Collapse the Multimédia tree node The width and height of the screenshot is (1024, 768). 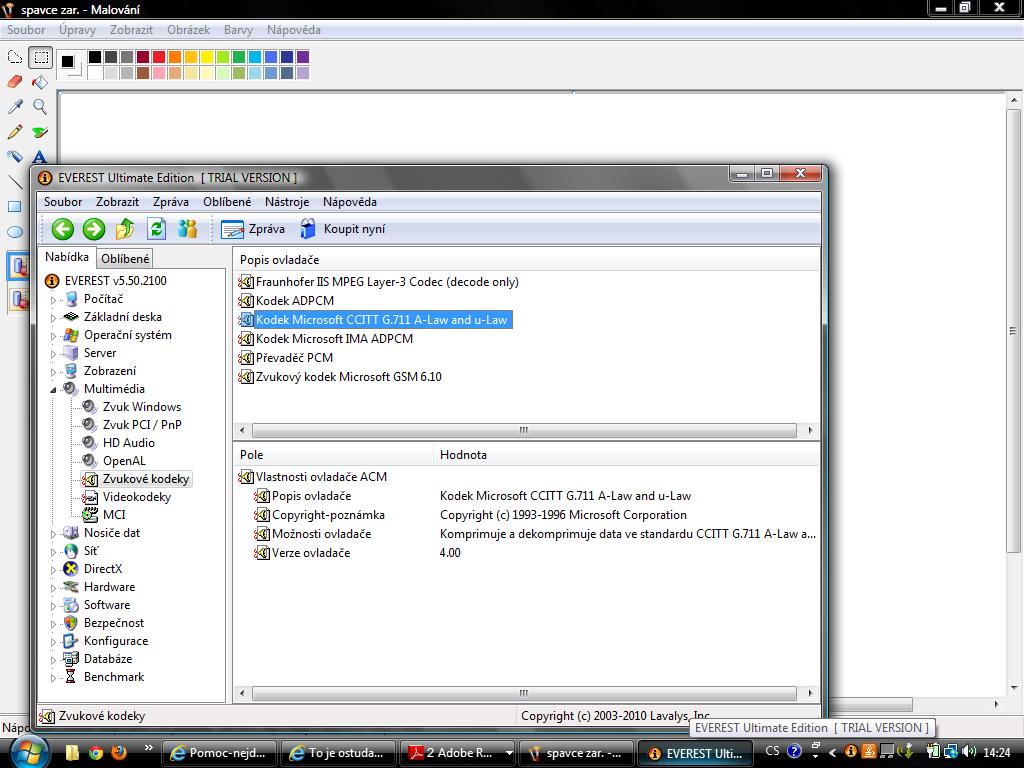pos(54,390)
